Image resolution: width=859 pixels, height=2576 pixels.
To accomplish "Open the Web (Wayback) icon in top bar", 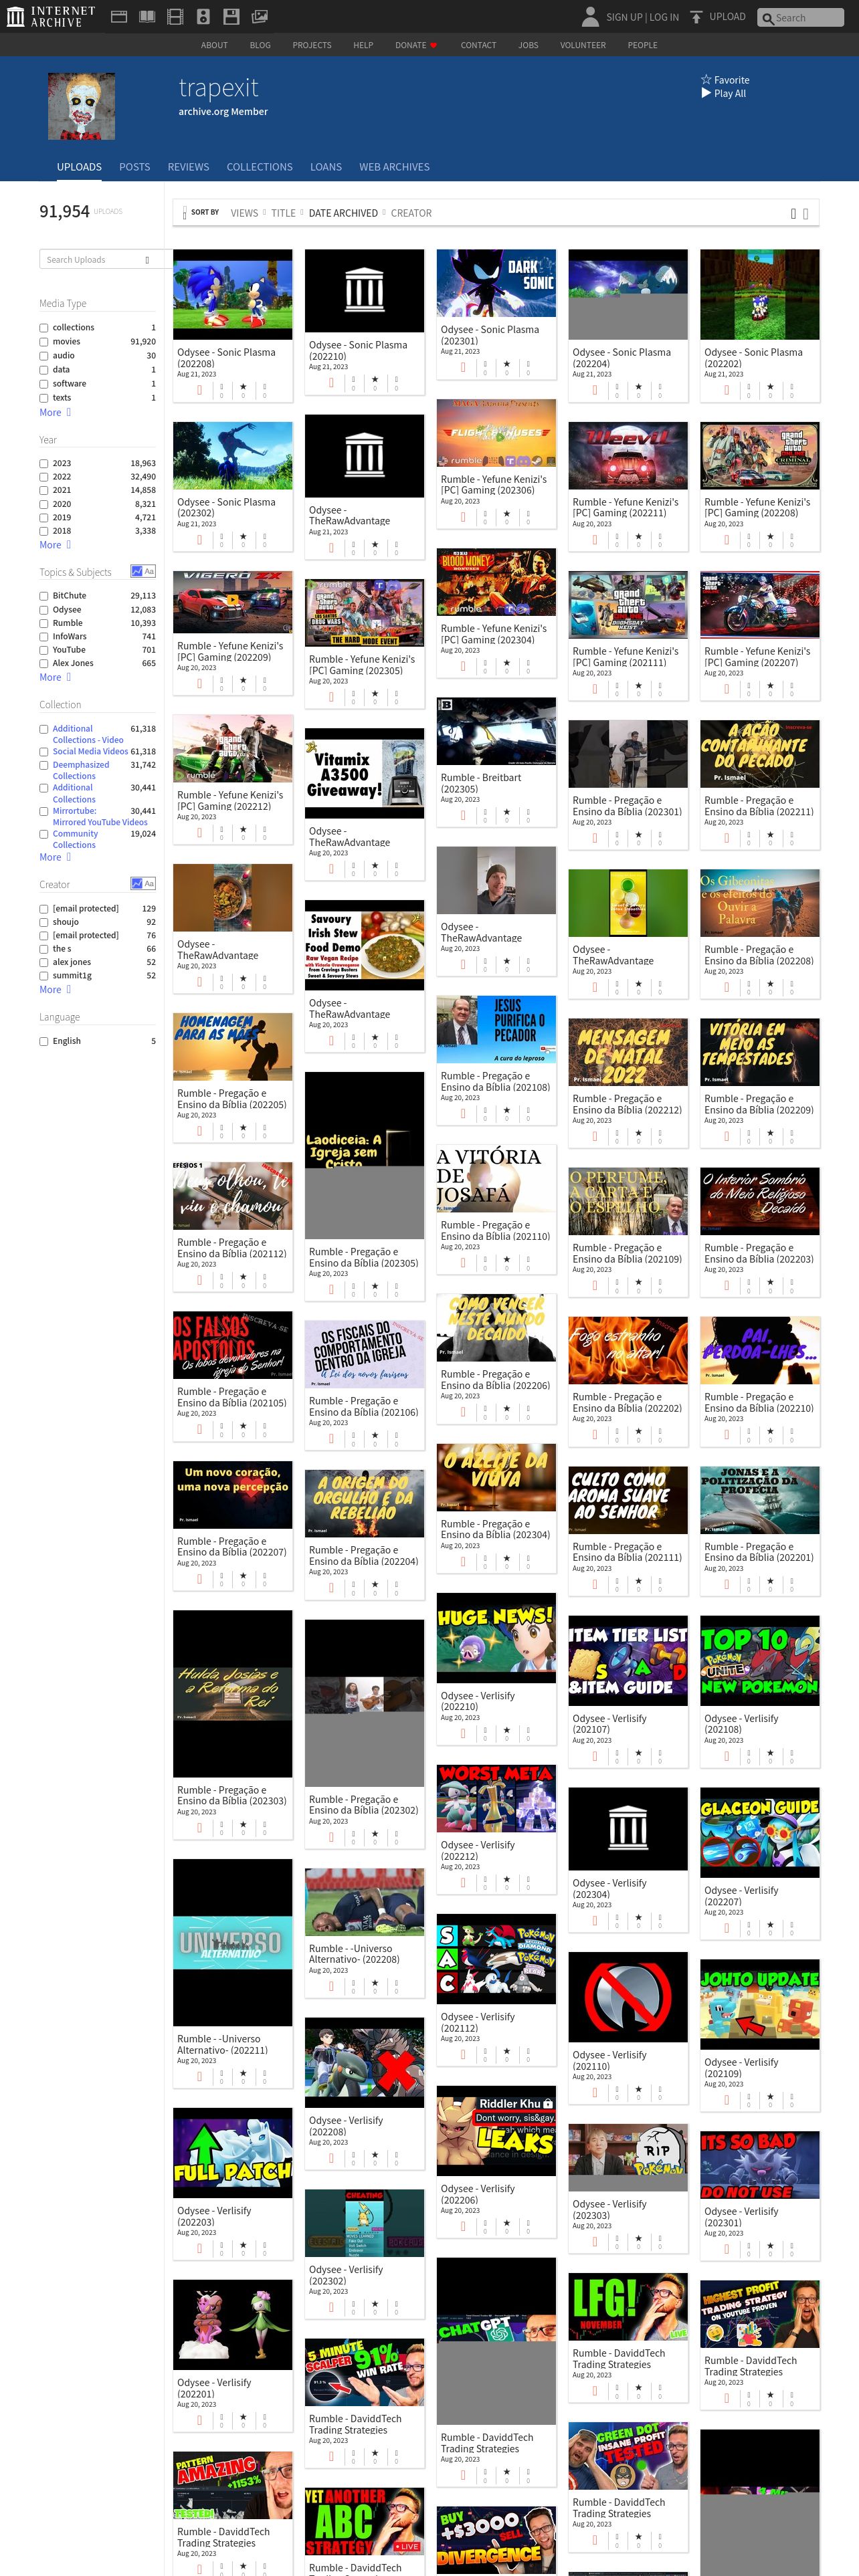I will pos(118,17).
